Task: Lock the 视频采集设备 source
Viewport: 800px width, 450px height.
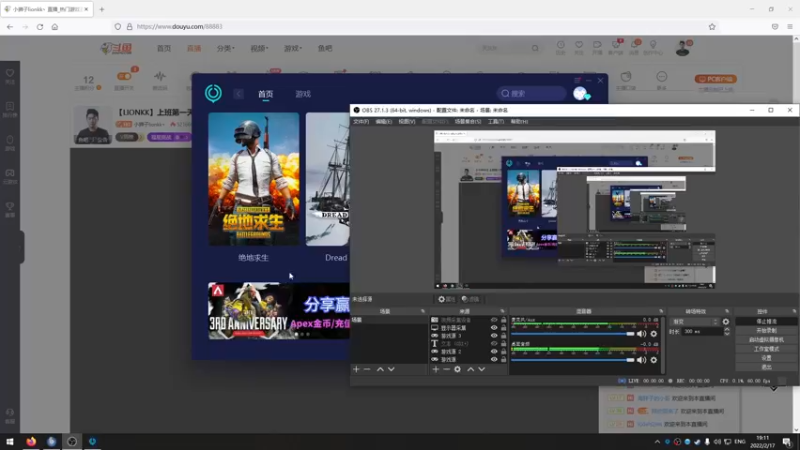Action: pyautogui.click(x=504, y=320)
